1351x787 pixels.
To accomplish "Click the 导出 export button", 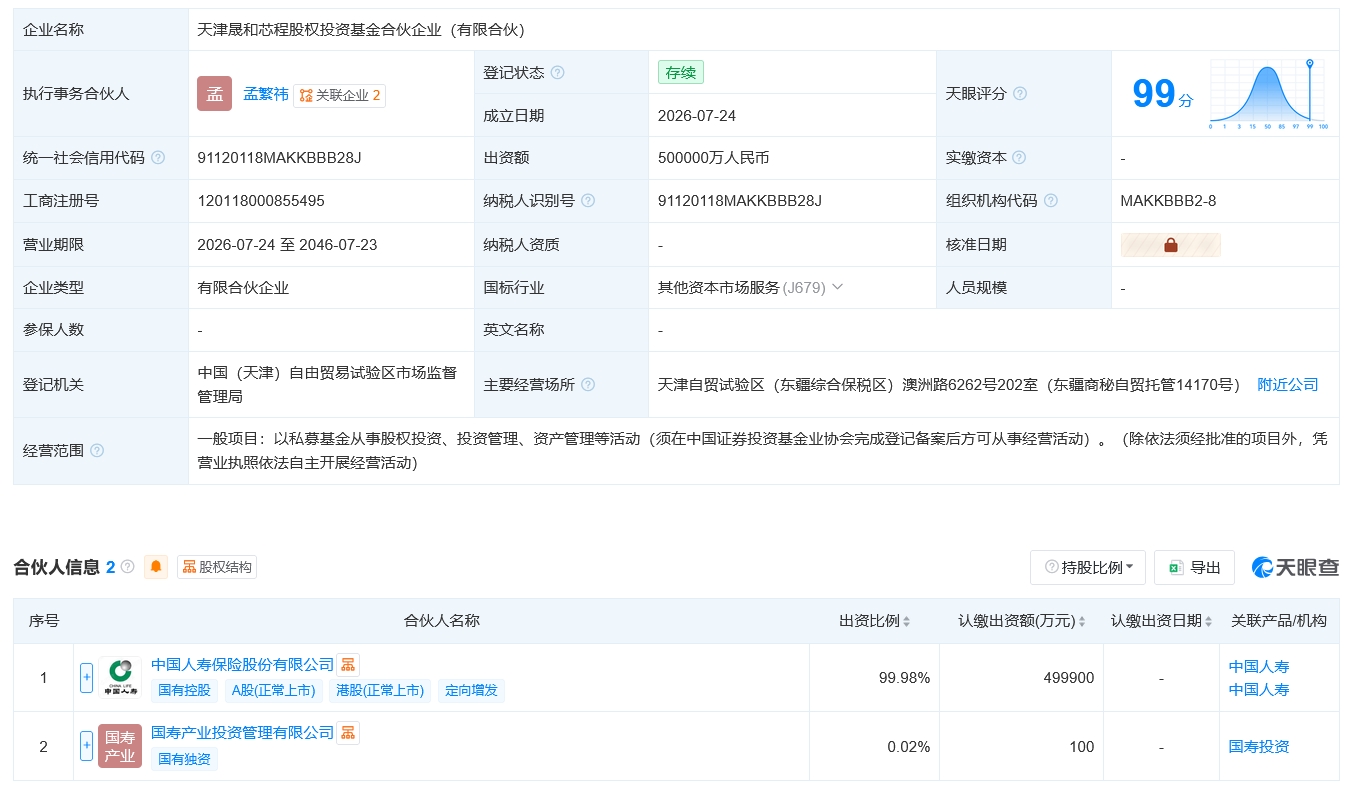I will (1194, 568).
